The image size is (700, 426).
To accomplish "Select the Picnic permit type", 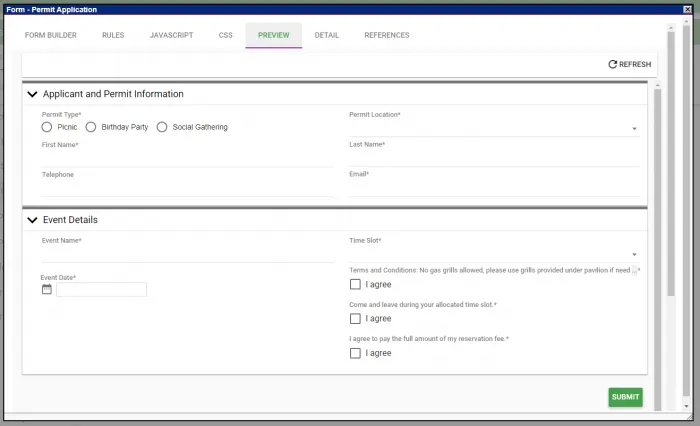I will click(47, 127).
